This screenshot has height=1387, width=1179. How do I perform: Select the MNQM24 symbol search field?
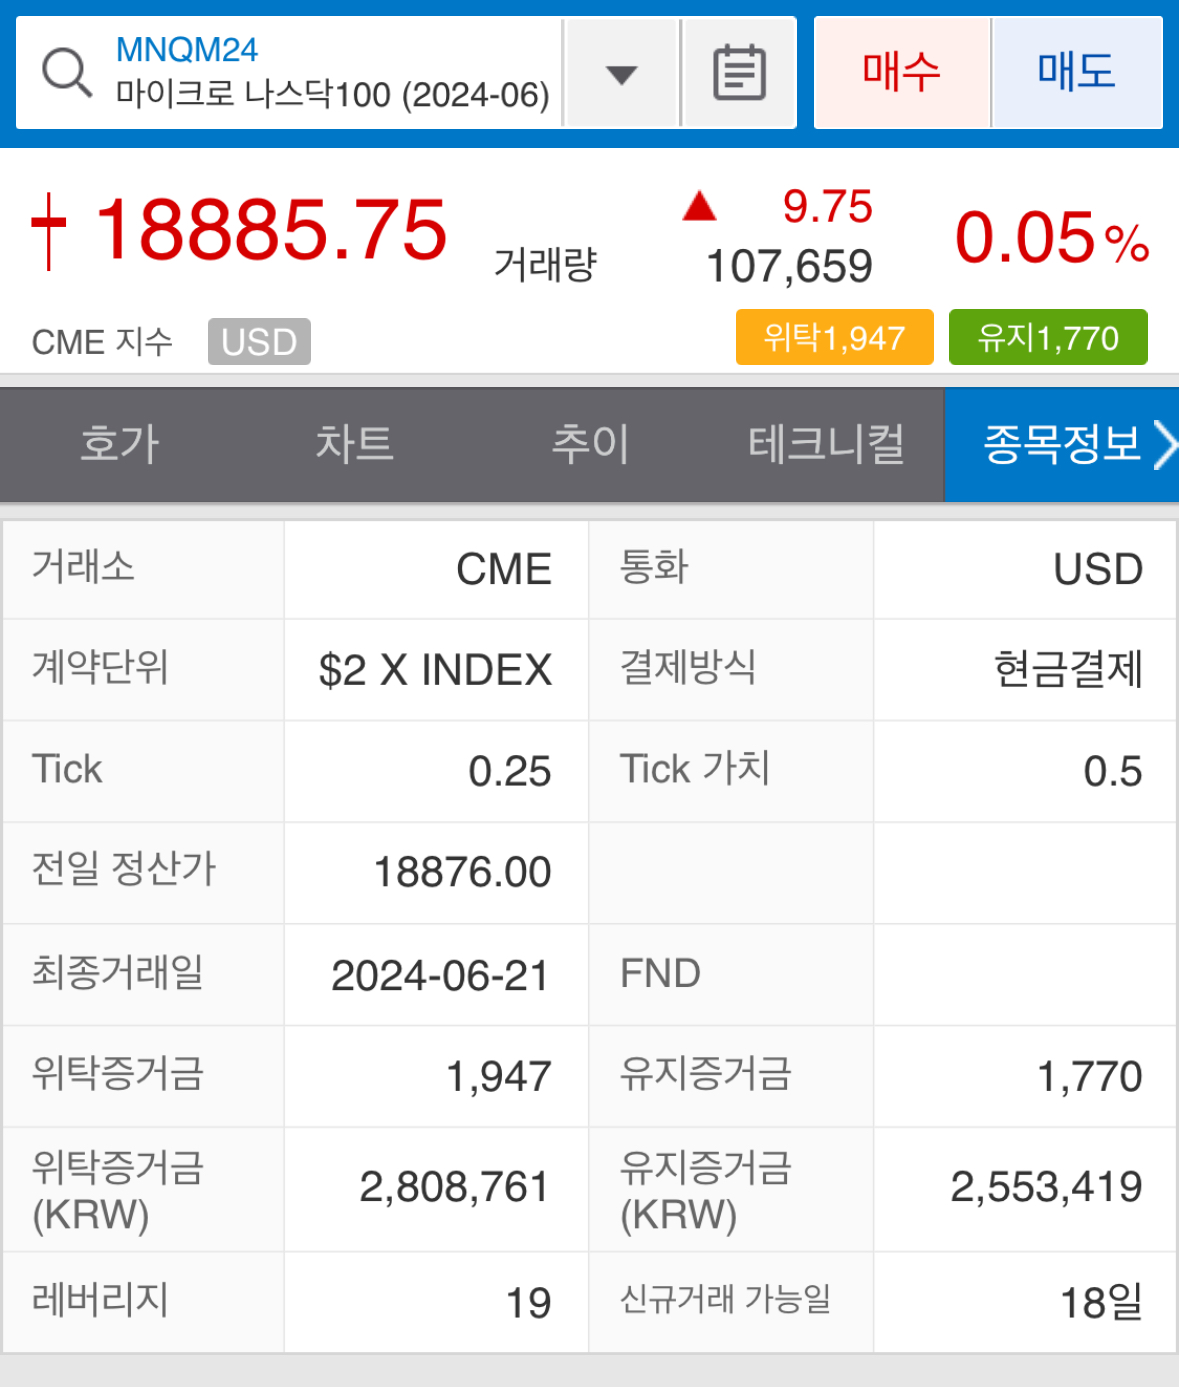[x=290, y=73]
